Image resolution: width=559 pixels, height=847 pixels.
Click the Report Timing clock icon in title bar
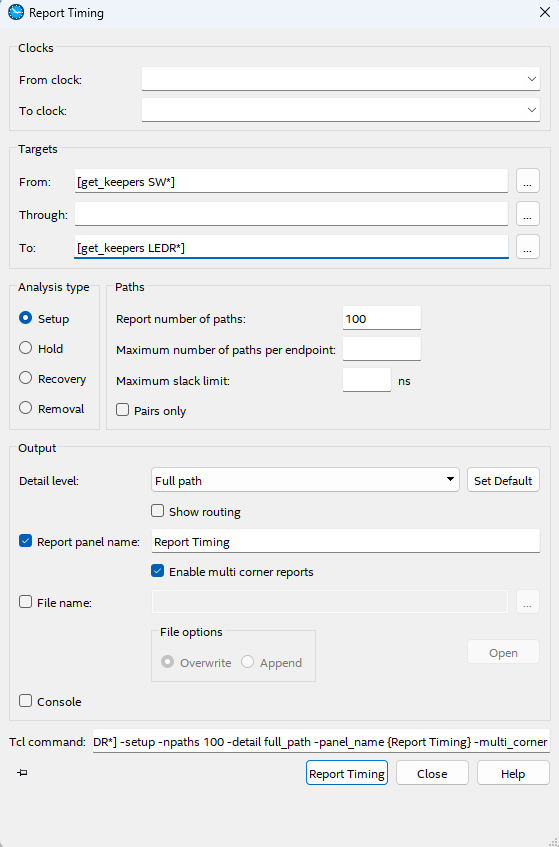click(x=16, y=12)
